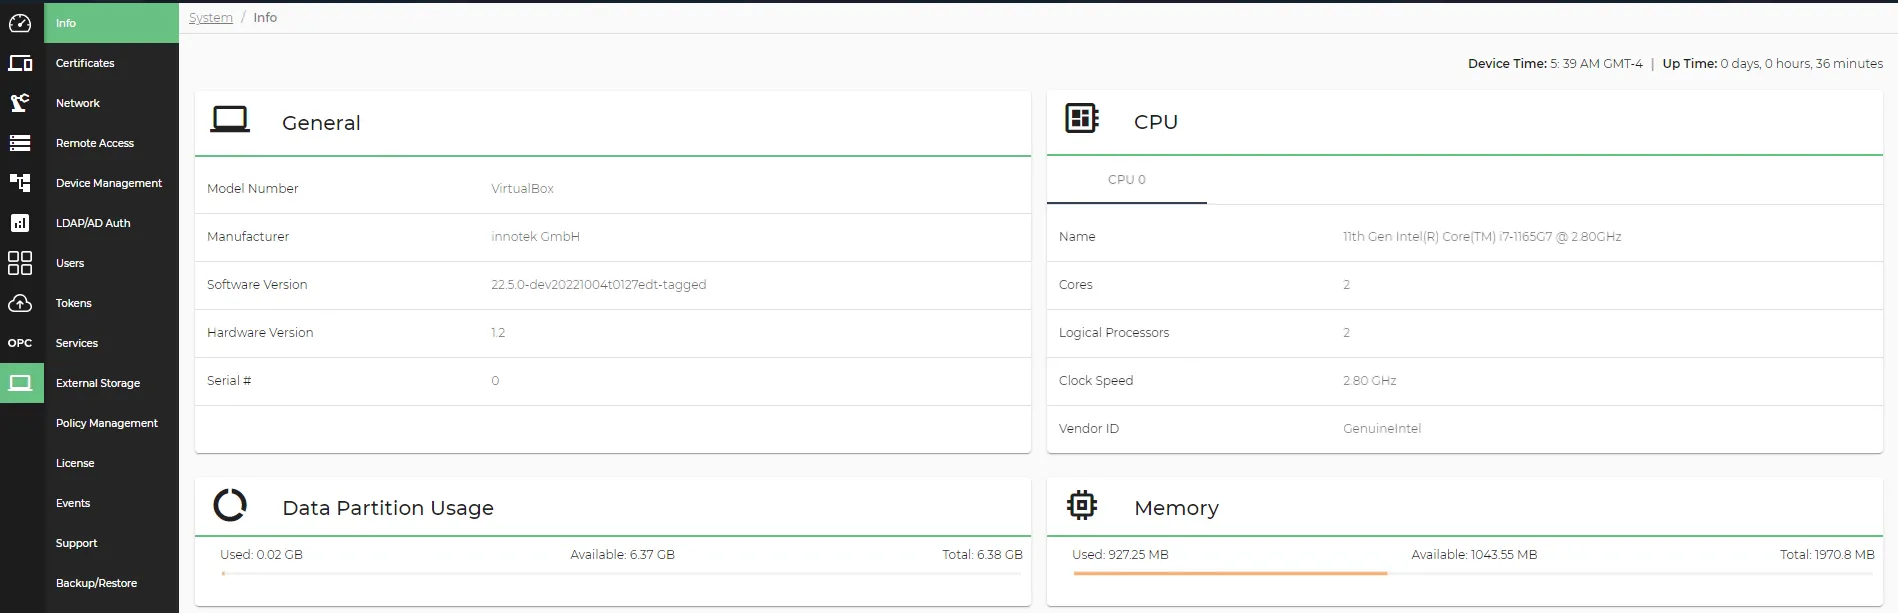
Task: Click Total: 1970.8 MB text
Action: (x=1827, y=555)
